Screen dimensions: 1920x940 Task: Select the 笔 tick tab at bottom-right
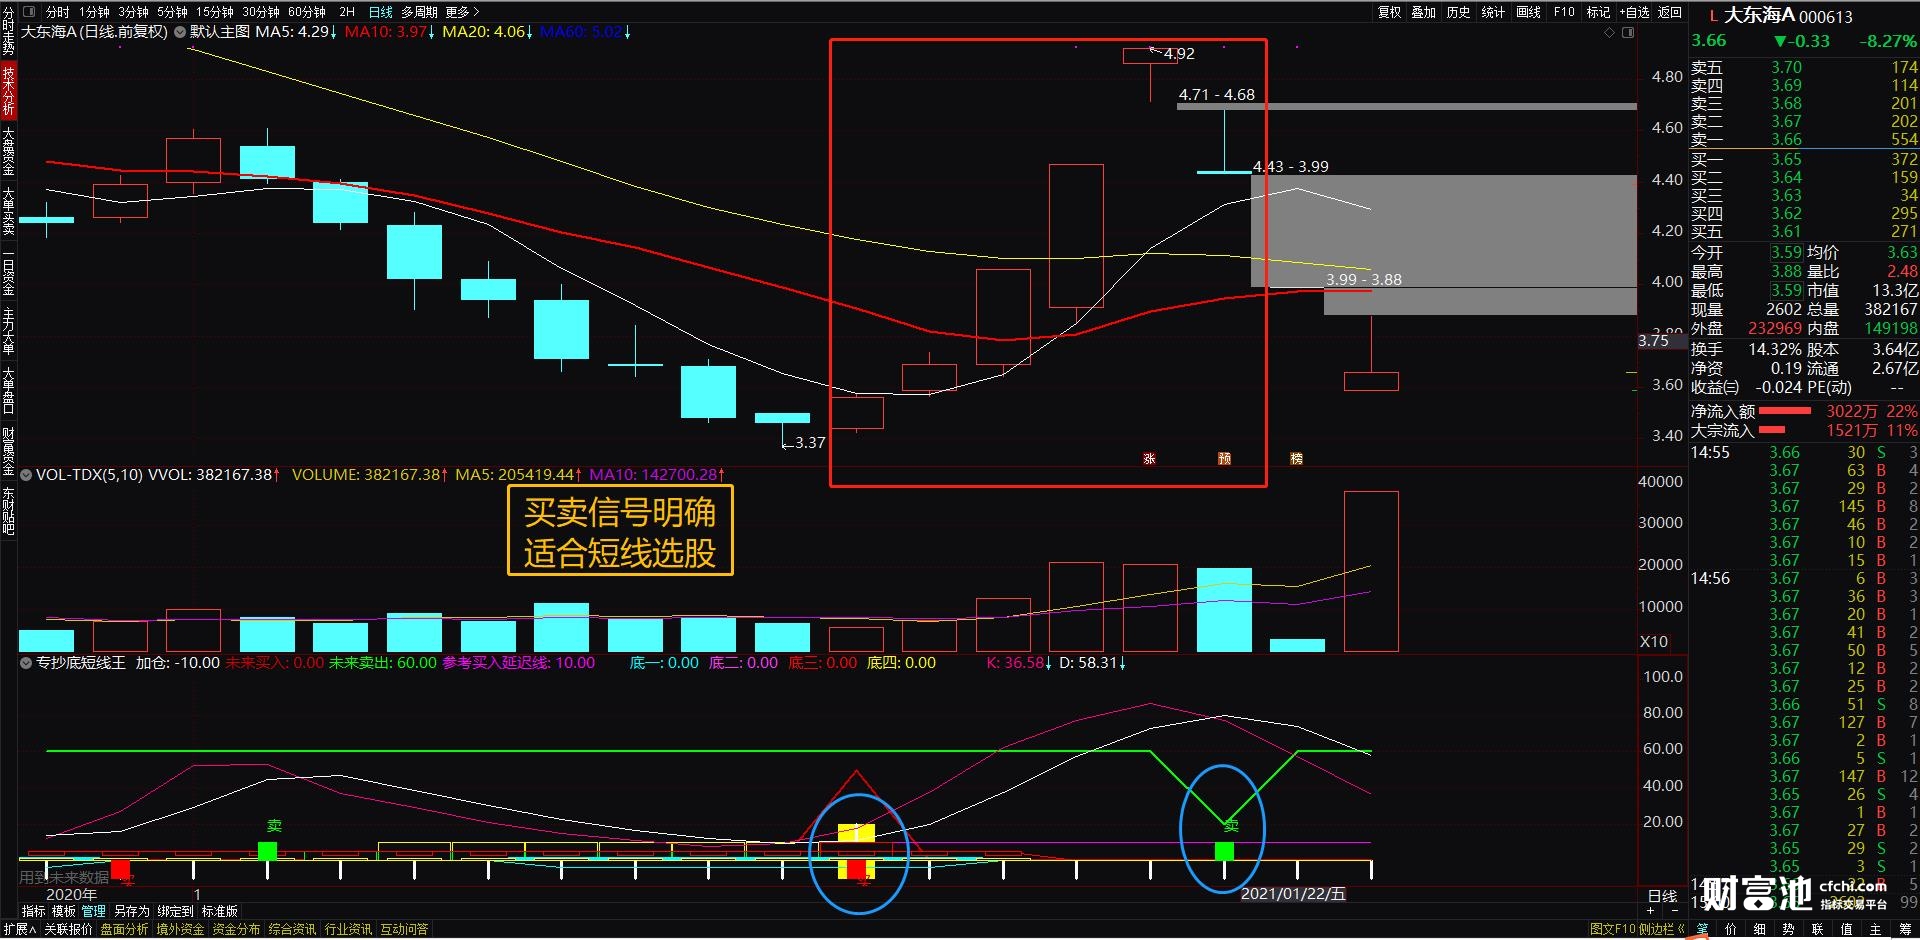click(1702, 929)
